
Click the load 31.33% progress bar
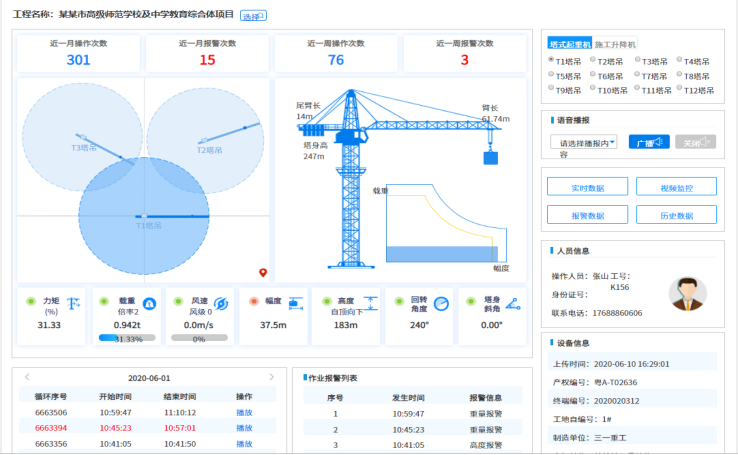click(x=127, y=338)
